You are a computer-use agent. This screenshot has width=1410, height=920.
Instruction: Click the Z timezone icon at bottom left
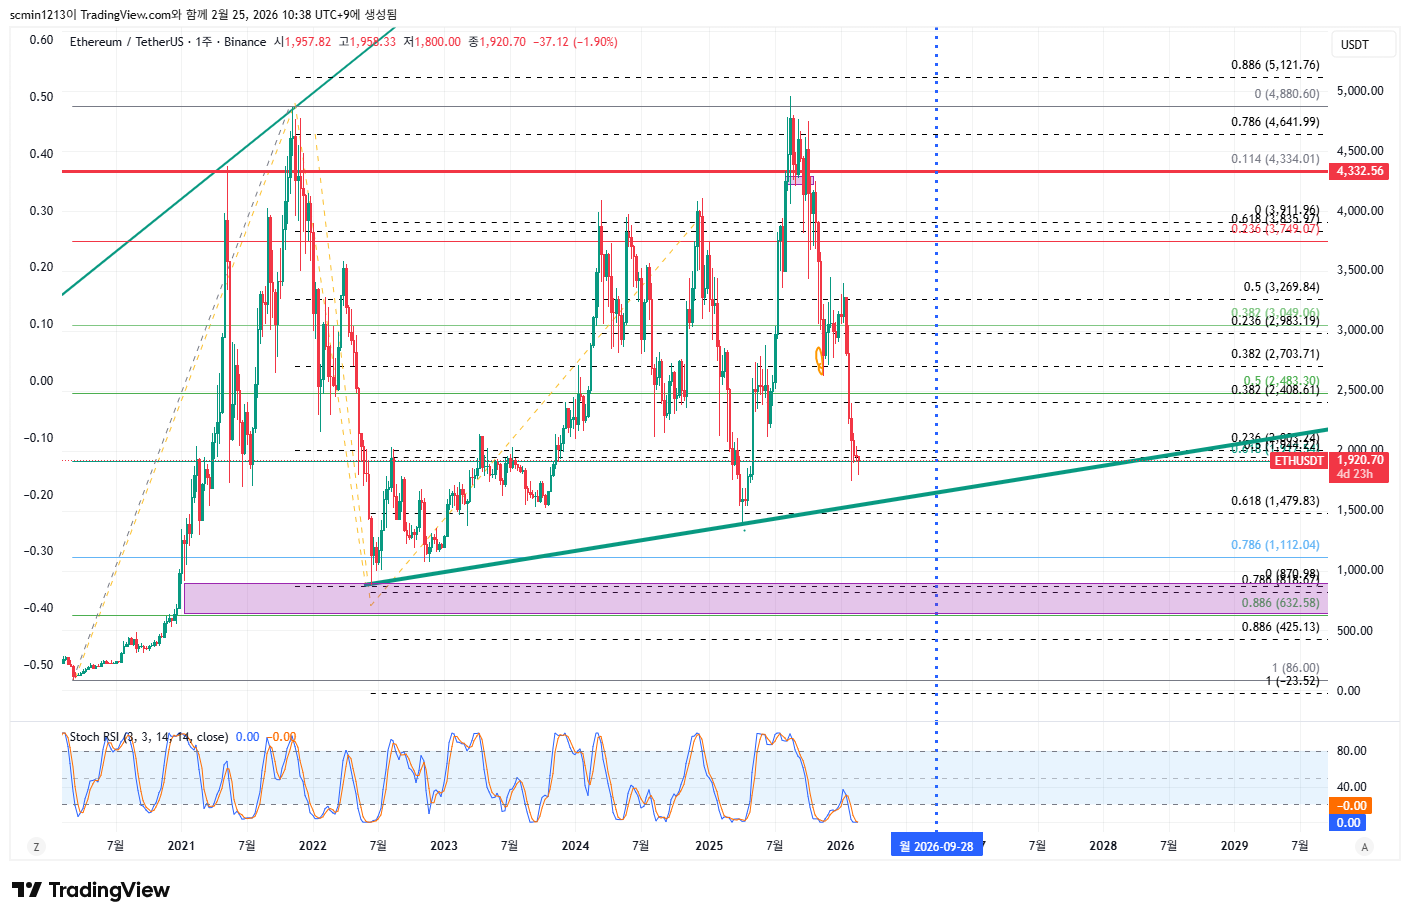click(37, 847)
